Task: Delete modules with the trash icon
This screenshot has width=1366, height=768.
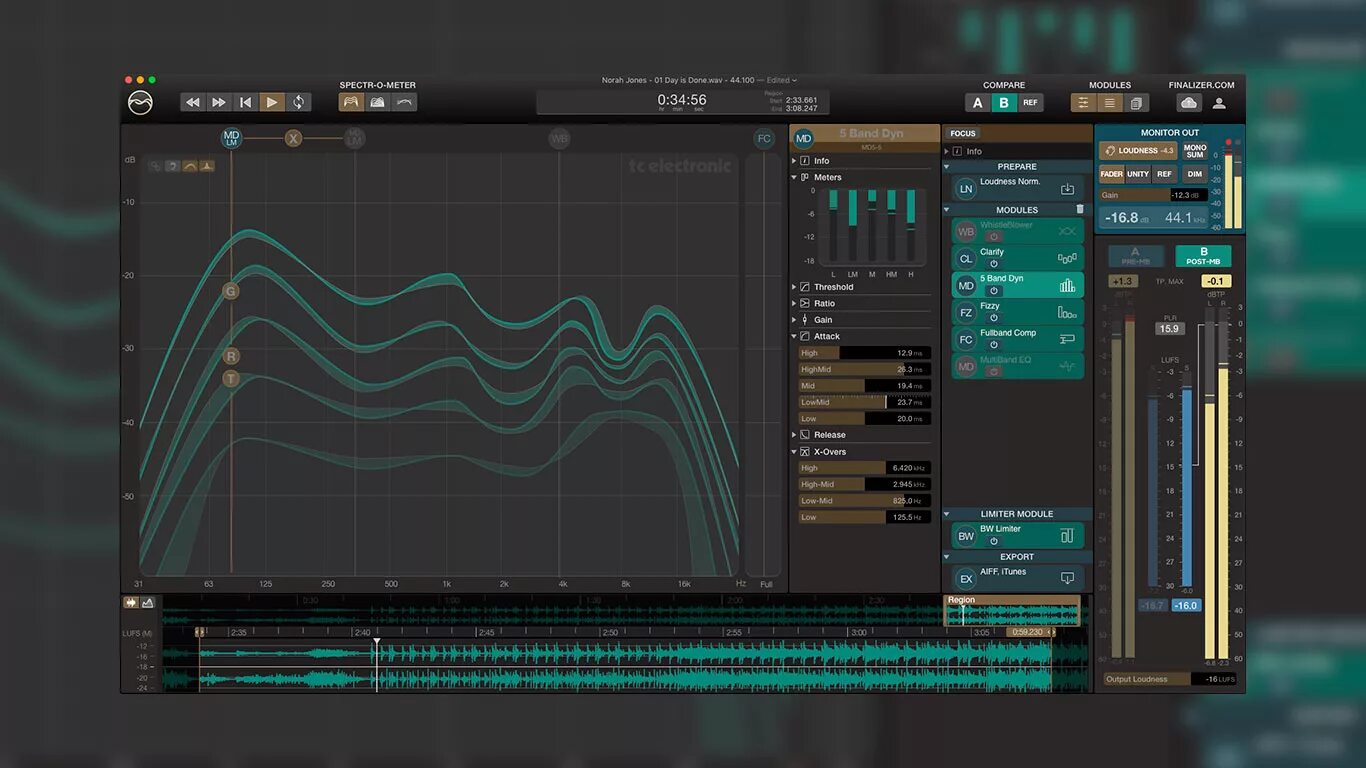Action: 1080,209
